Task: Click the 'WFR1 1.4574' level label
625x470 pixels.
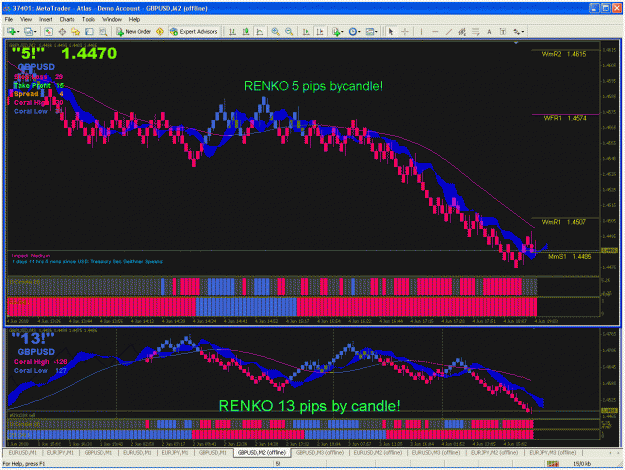Action: pyautogui.click(x=565, y=118)
